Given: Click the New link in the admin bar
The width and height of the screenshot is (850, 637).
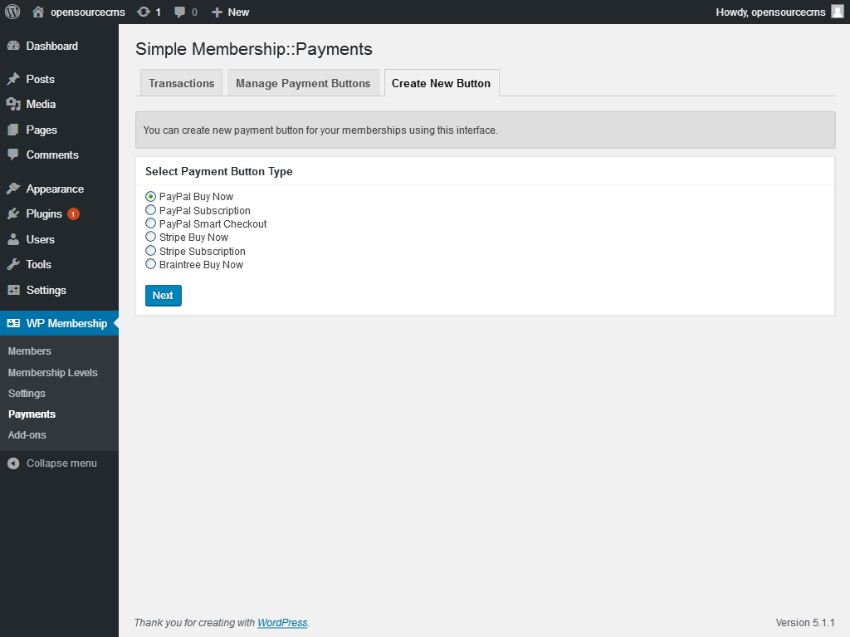Looking at the screenshot, I should tap(239, 12).
